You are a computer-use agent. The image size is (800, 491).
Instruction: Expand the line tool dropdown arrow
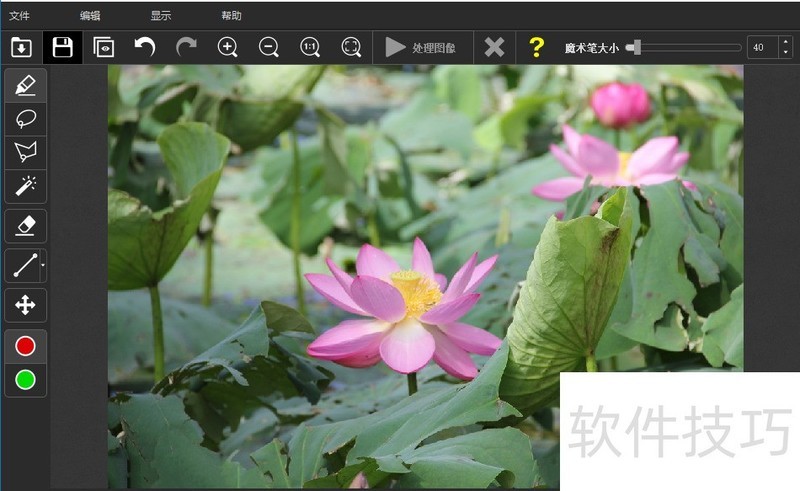[x=43, y=265]
